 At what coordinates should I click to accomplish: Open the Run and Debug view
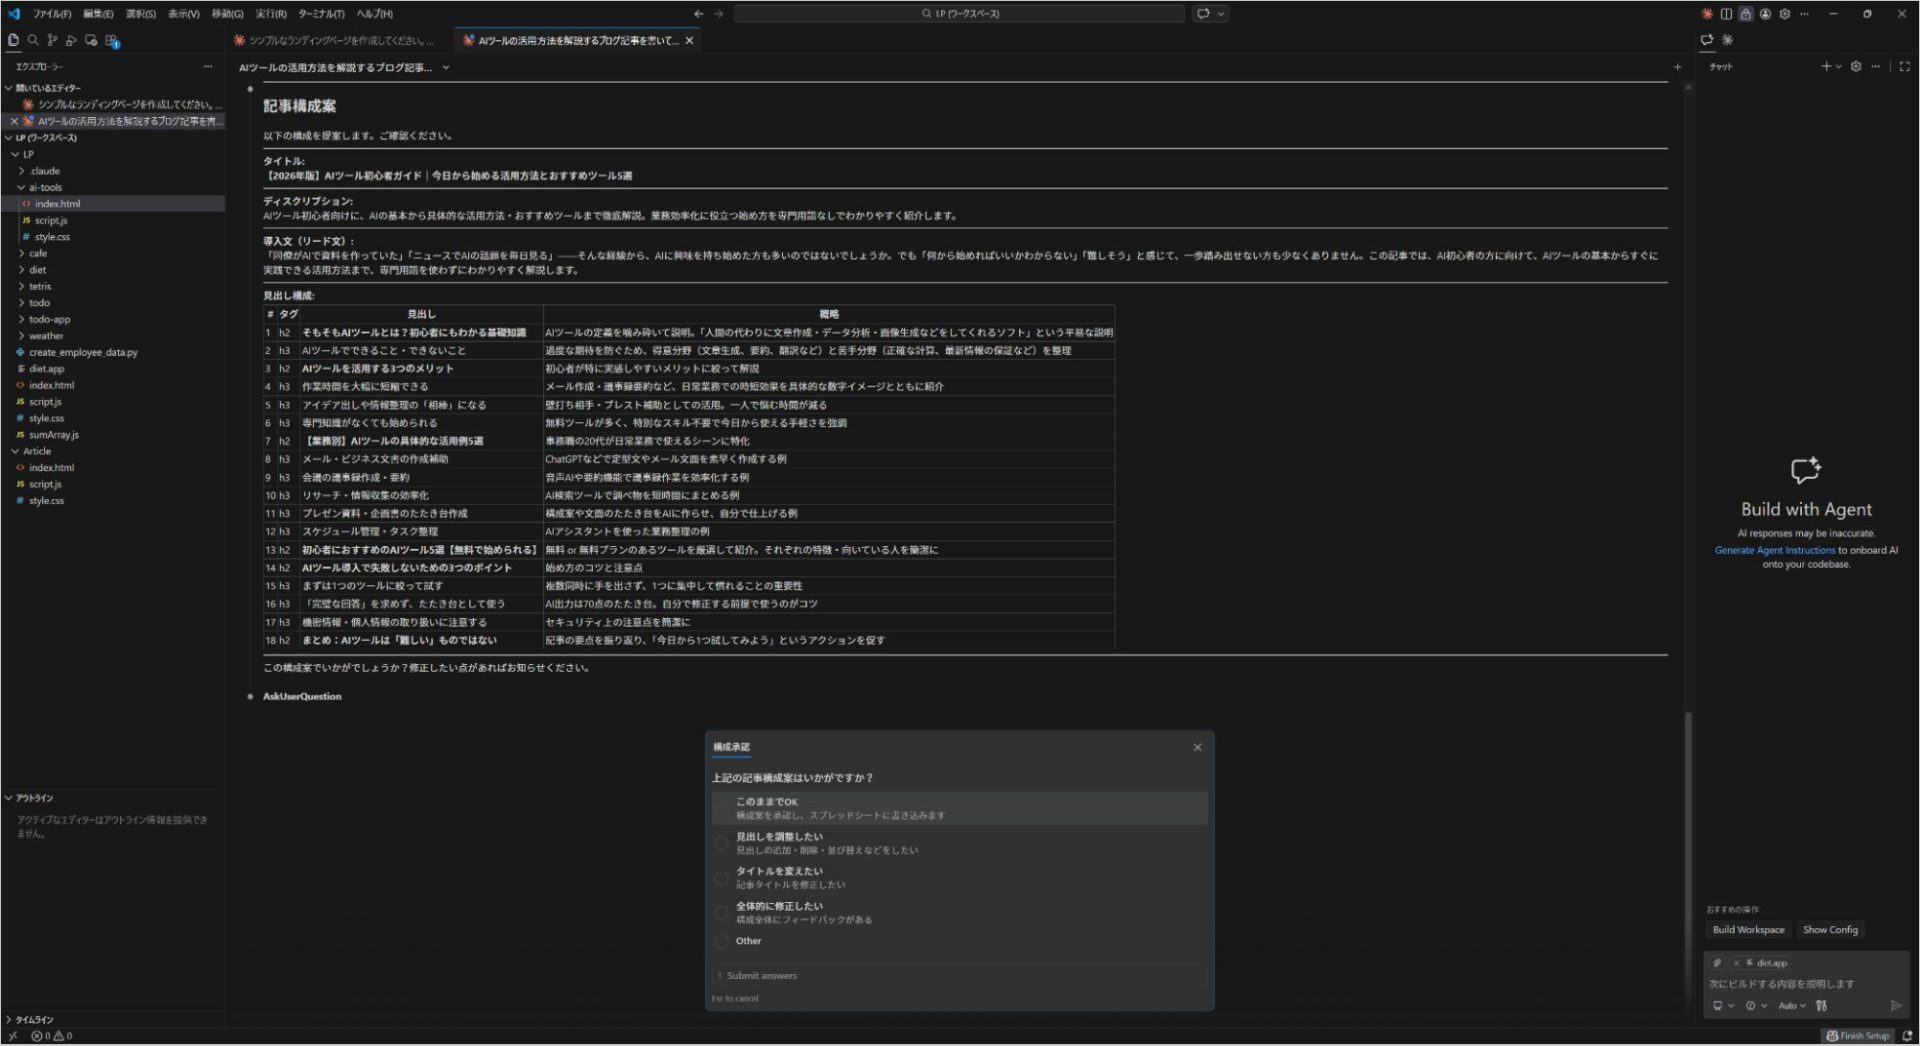pyautogui.click(x=72, y=41)
